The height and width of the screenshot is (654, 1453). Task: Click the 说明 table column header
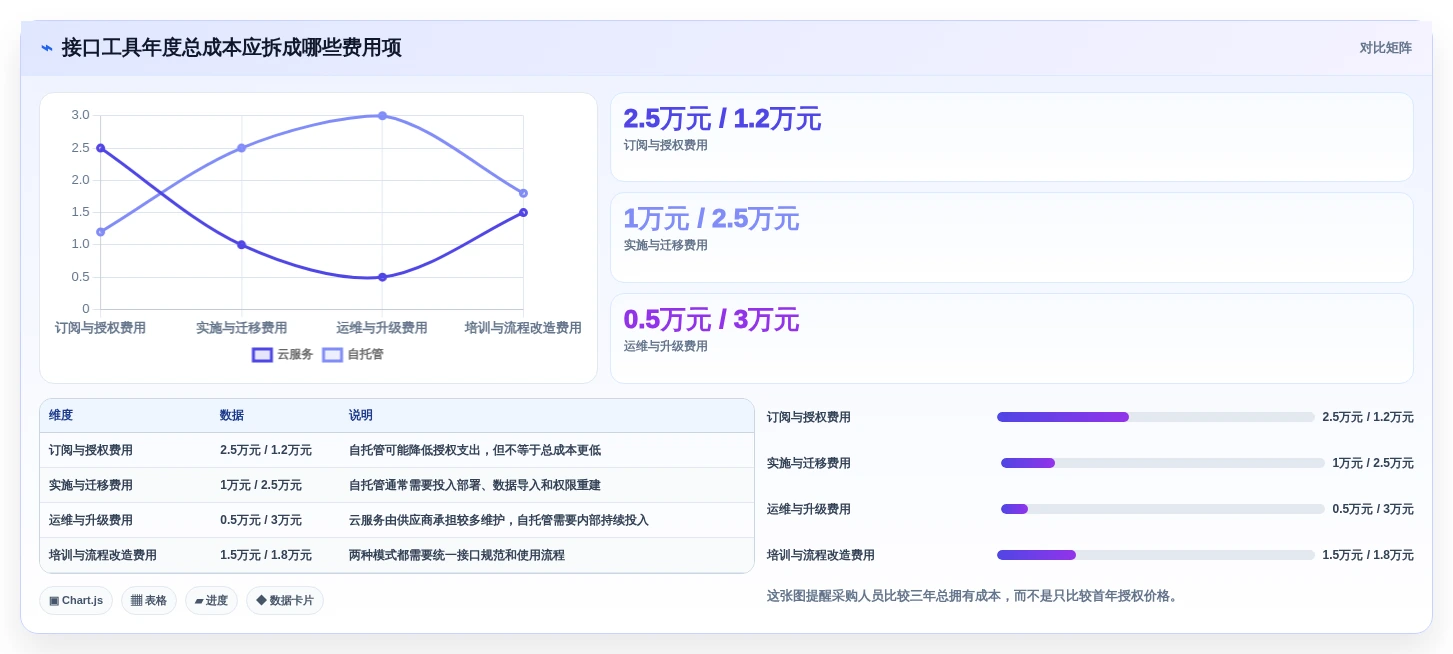361,416
